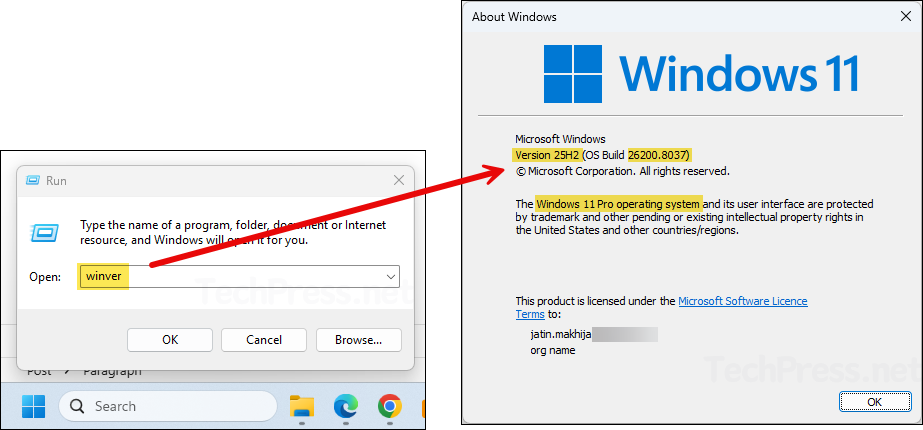
Task: Click the 'Paragraph' breadcrumb behind Run dialog
Action: 112,371
